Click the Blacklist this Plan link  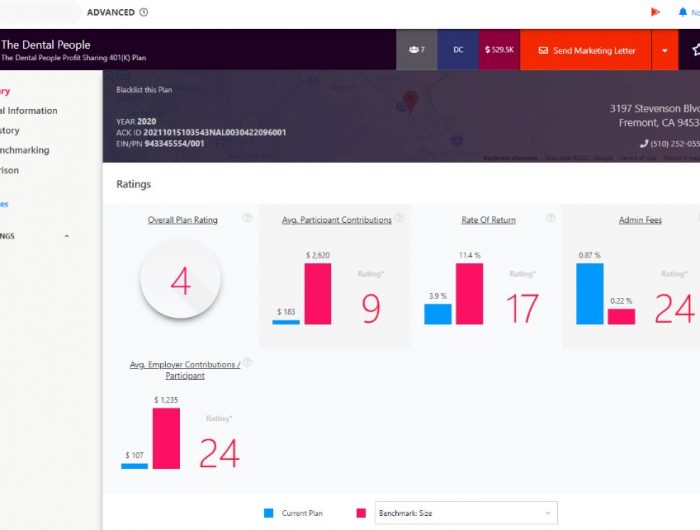tap(144, 90)
